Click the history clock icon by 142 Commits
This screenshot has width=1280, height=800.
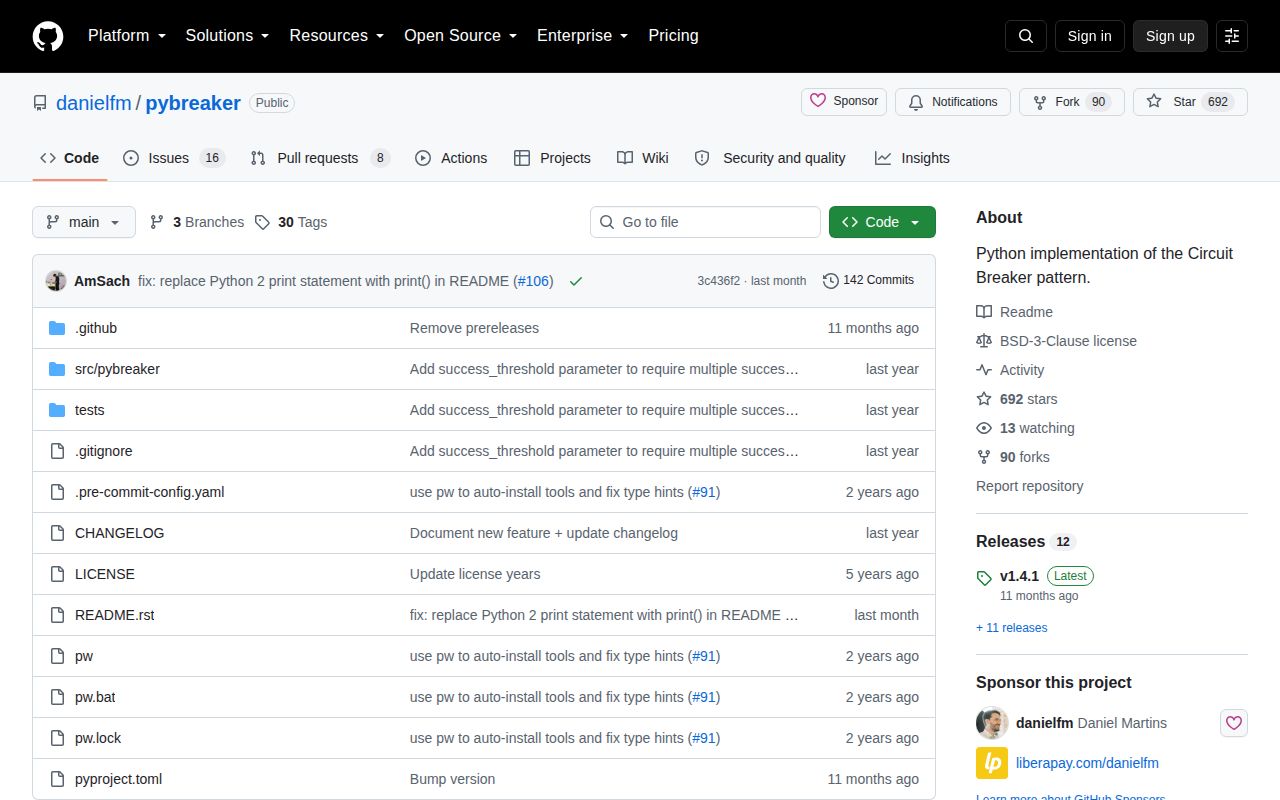pos(830,281)
